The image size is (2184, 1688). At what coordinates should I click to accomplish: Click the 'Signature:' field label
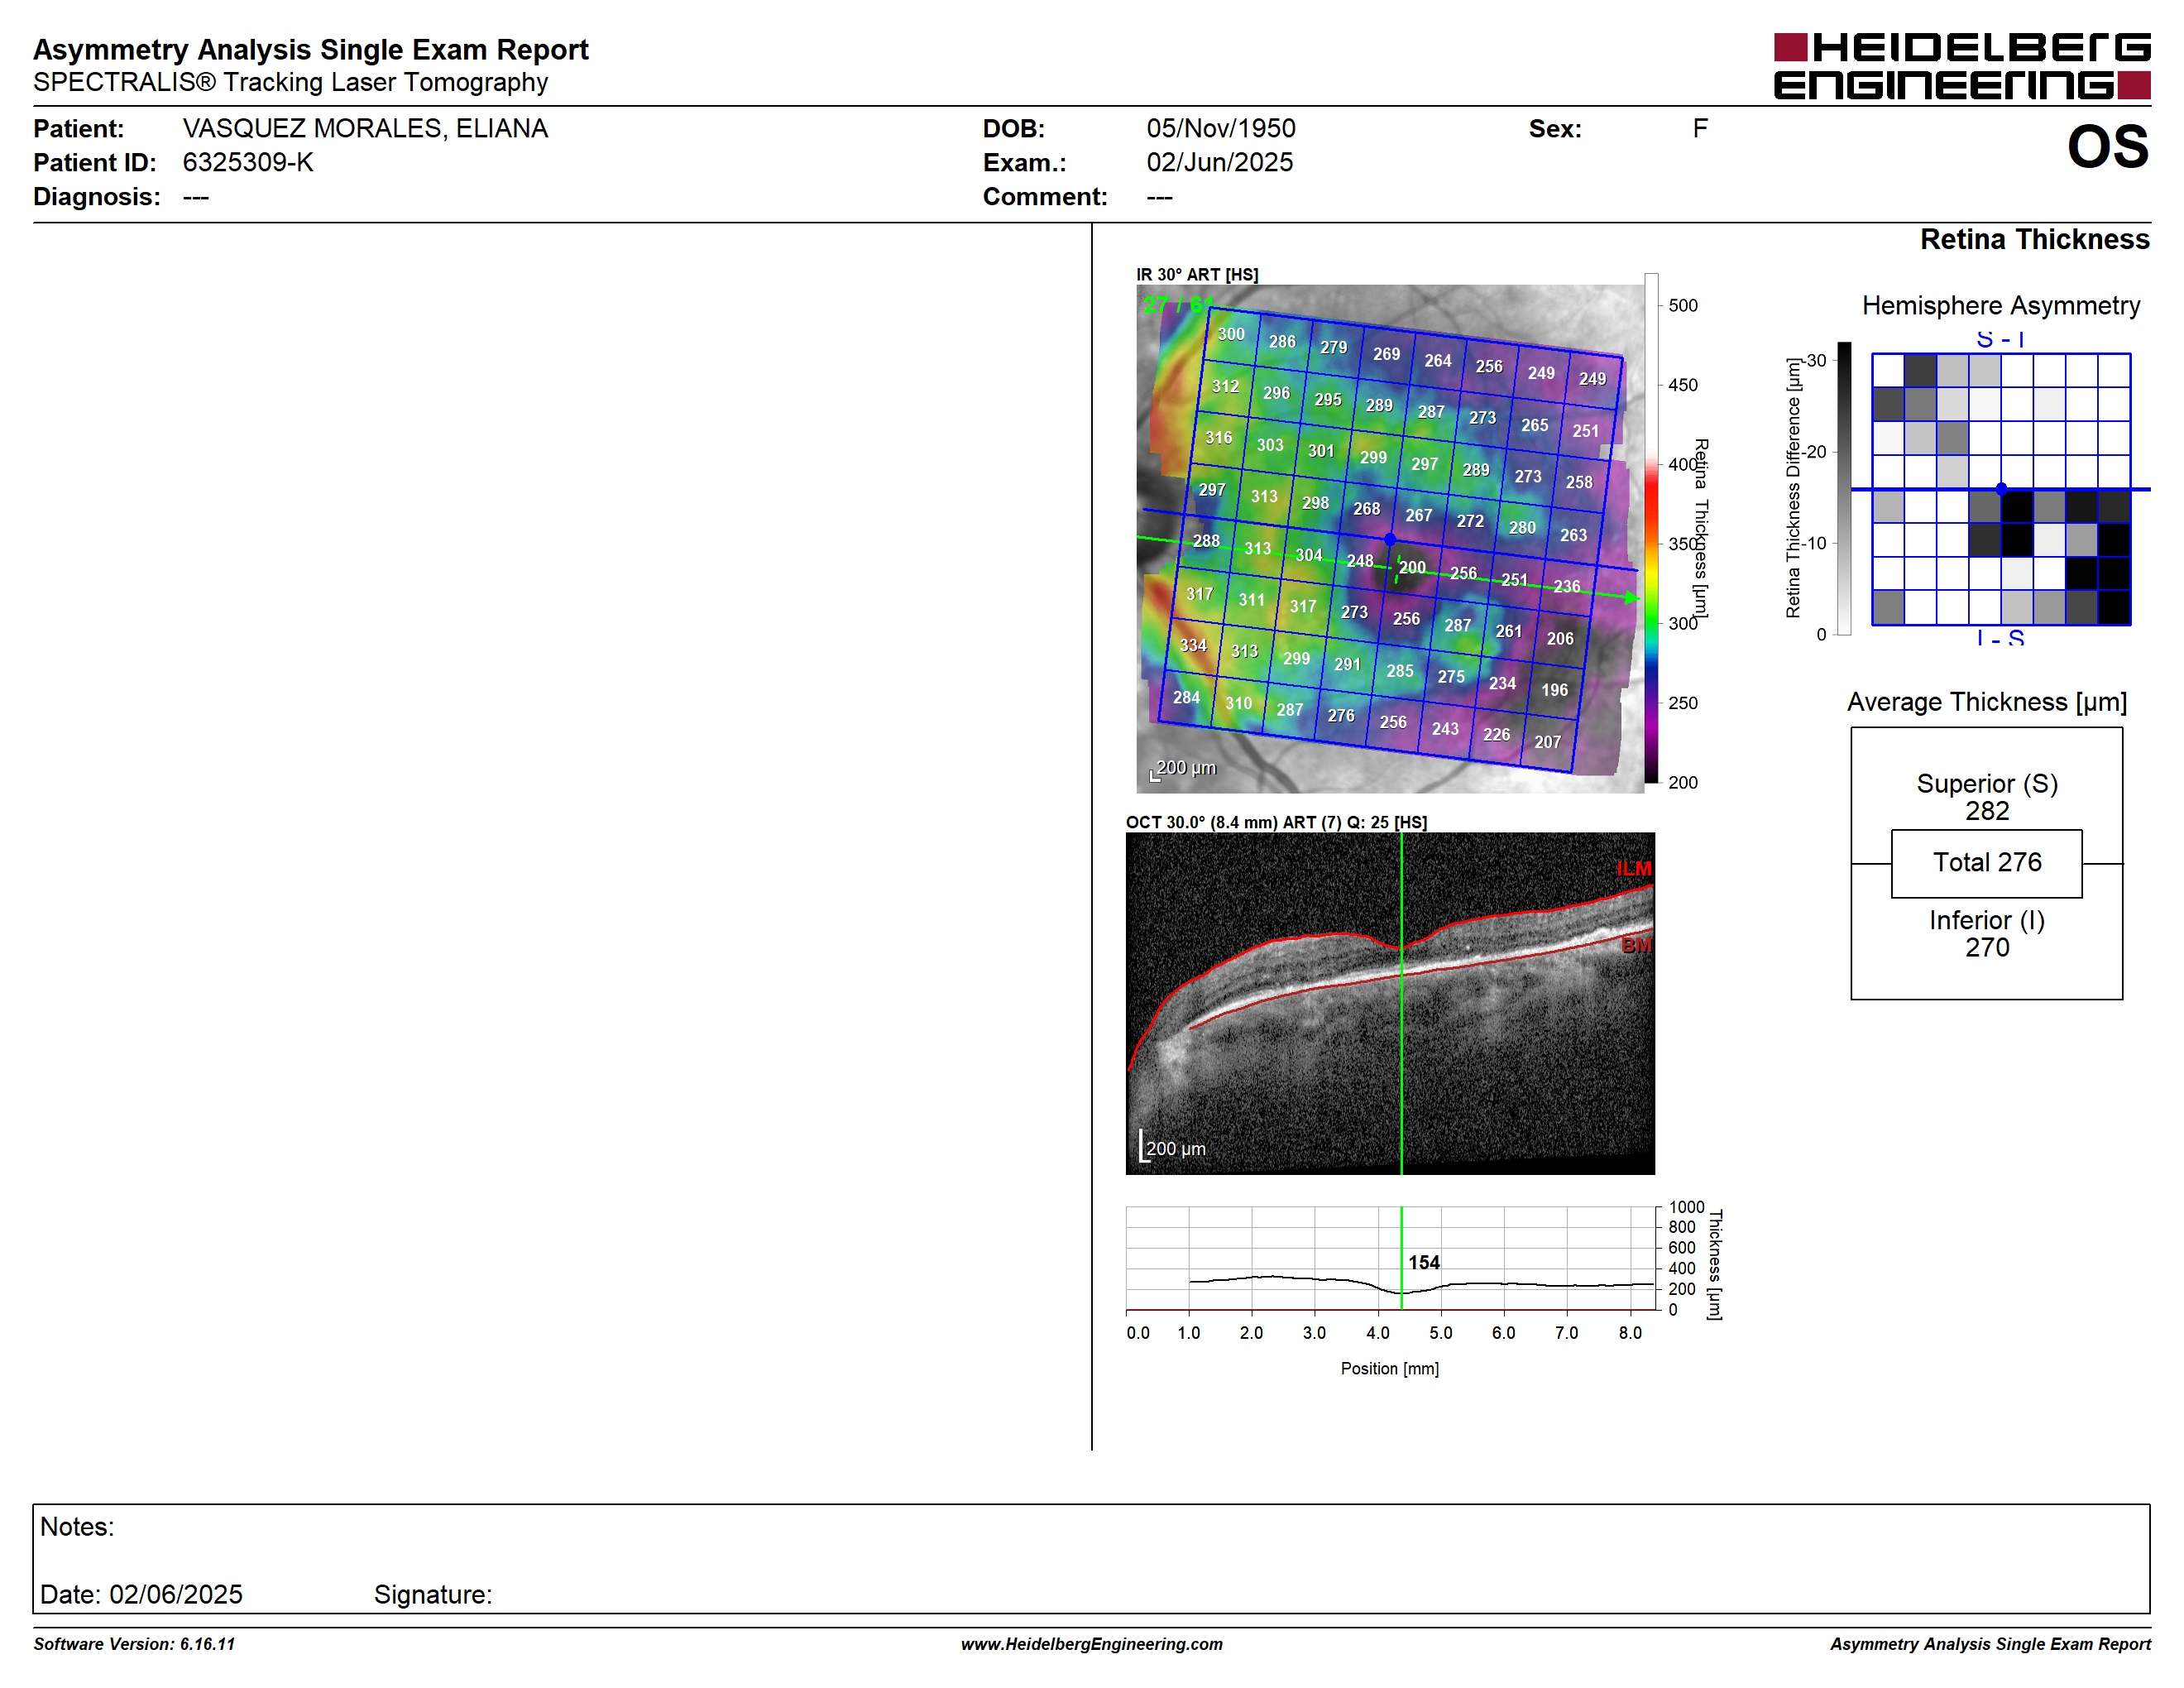coord(433,1594)
